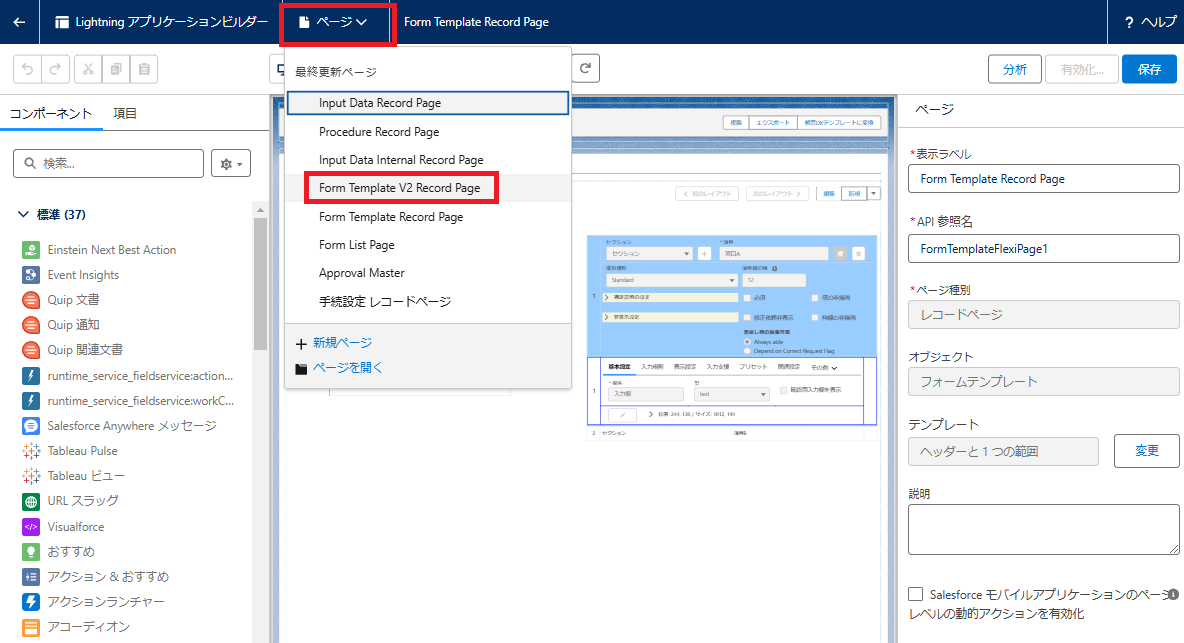The height and width of the screenshot is (643, 1184).
Task: Click the 変更 template button
Action: [1146, 451]
